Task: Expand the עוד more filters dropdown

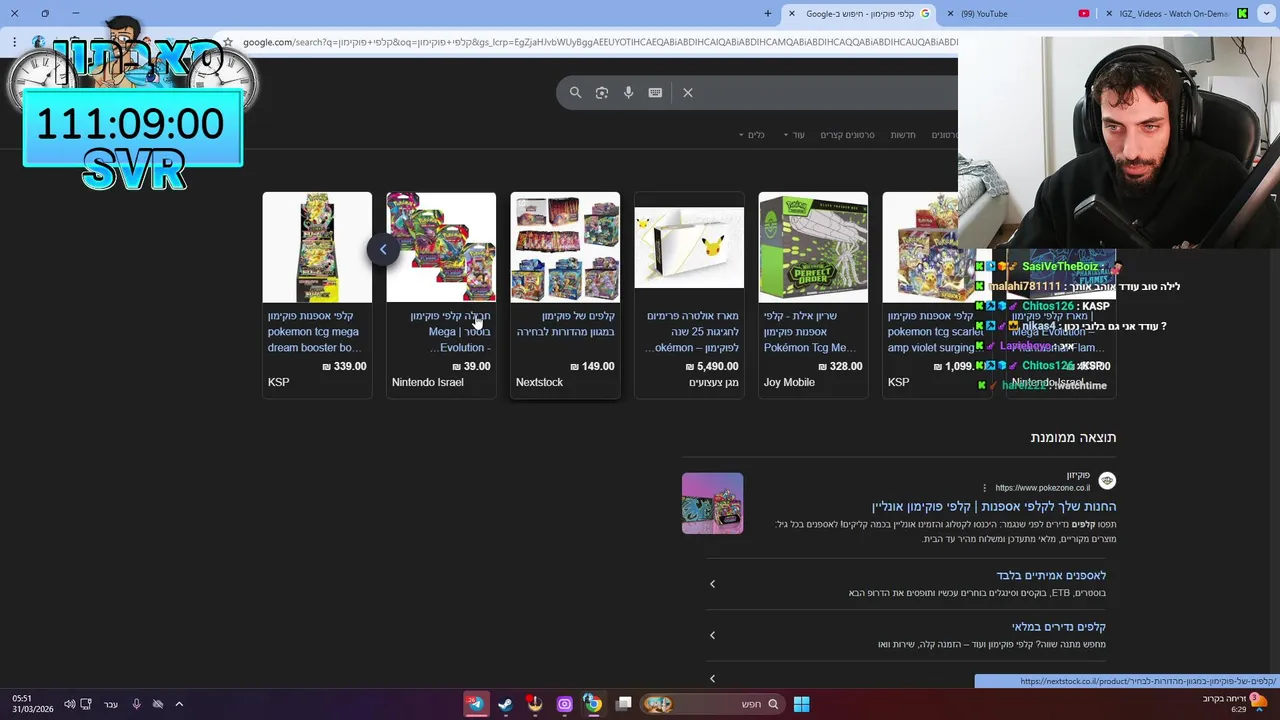Action: [x=794, y=135]
